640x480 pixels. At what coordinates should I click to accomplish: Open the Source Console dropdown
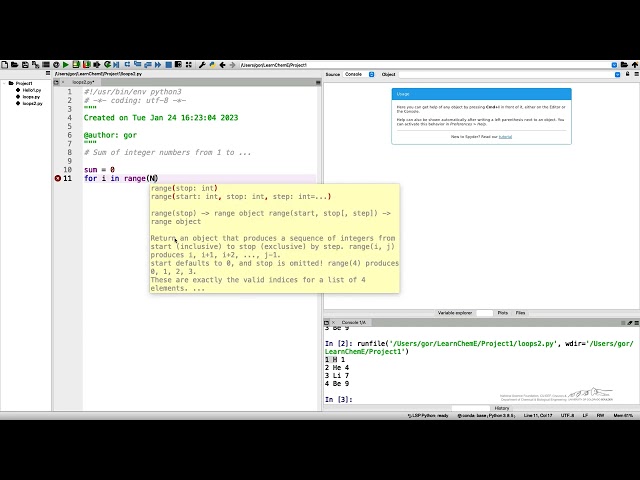point(359,74)
